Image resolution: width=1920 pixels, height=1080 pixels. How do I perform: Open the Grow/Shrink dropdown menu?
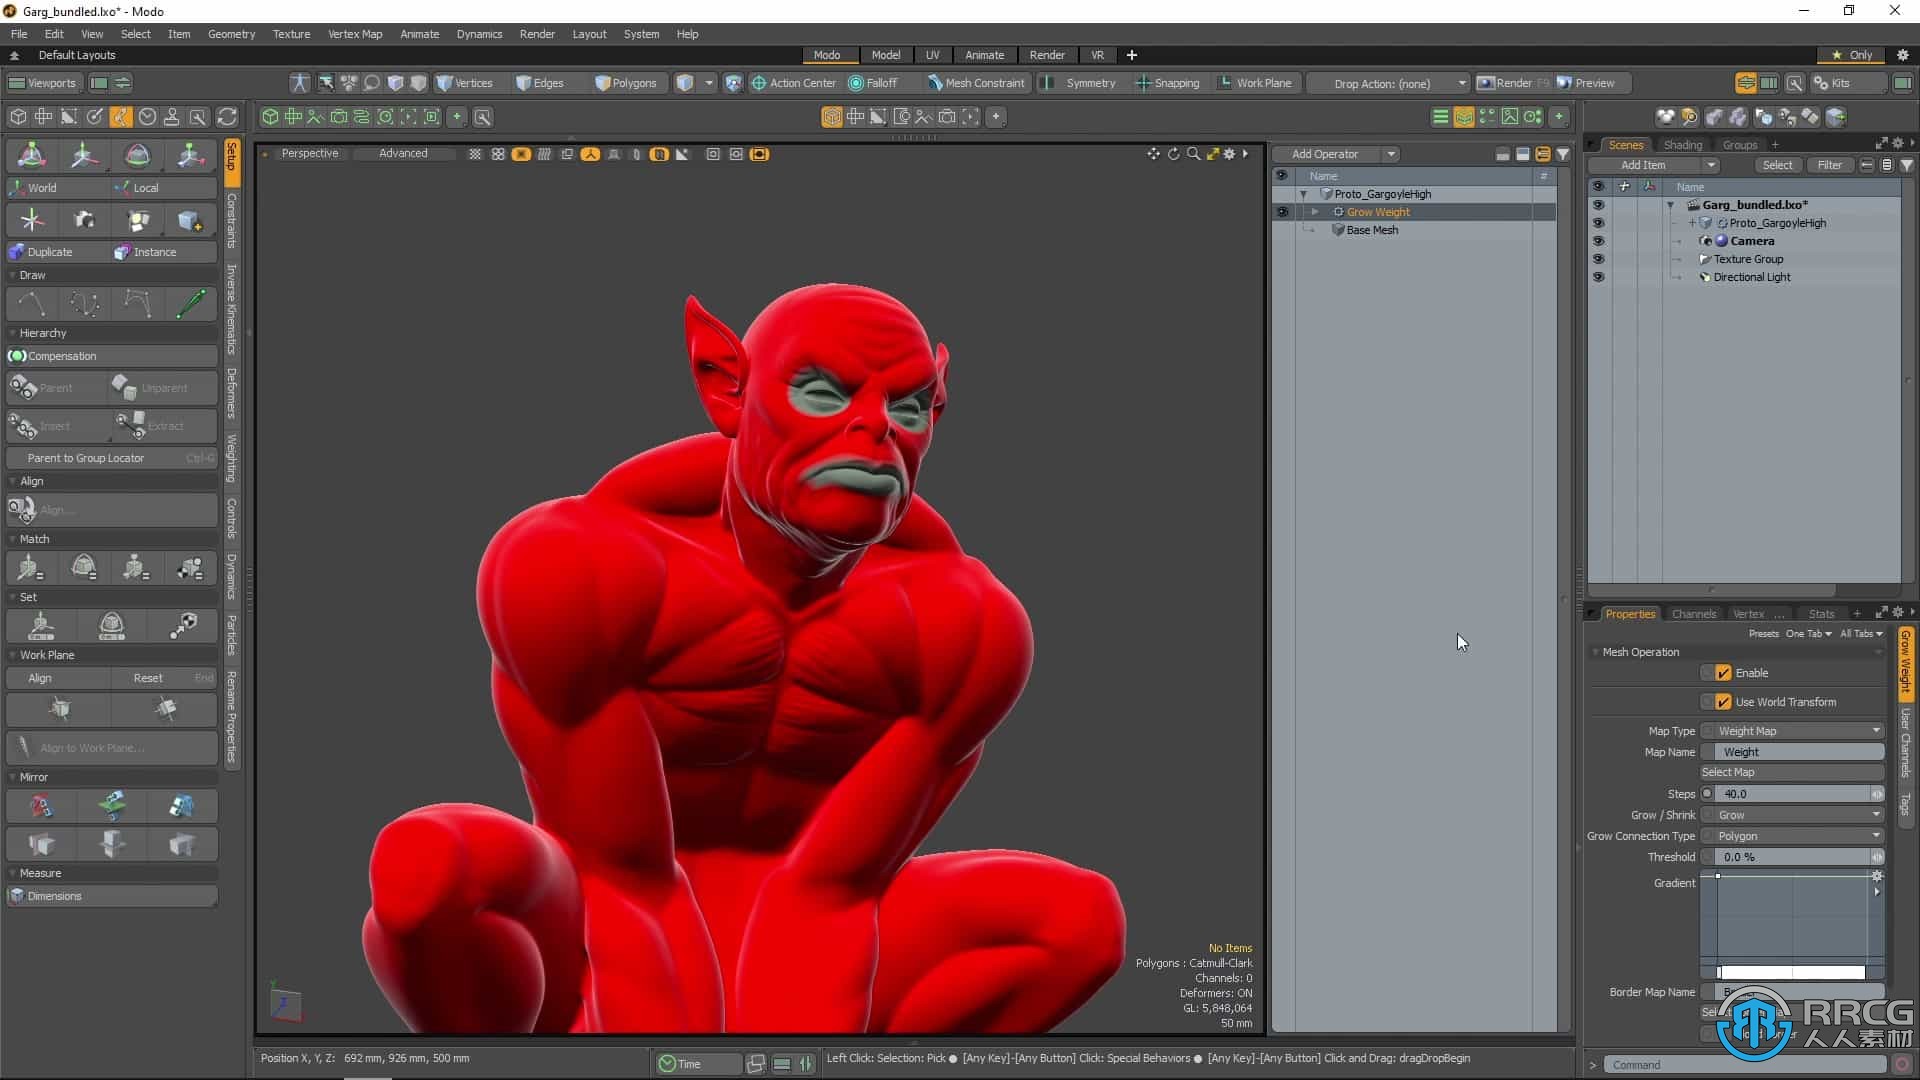pyautogui.click(x=1800, y=814)
